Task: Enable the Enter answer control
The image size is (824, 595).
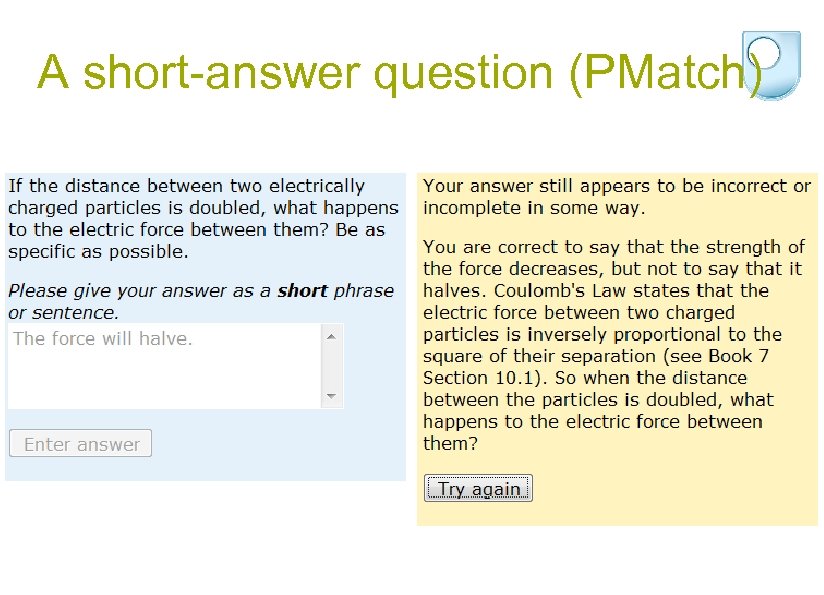Action: (80, 443)
